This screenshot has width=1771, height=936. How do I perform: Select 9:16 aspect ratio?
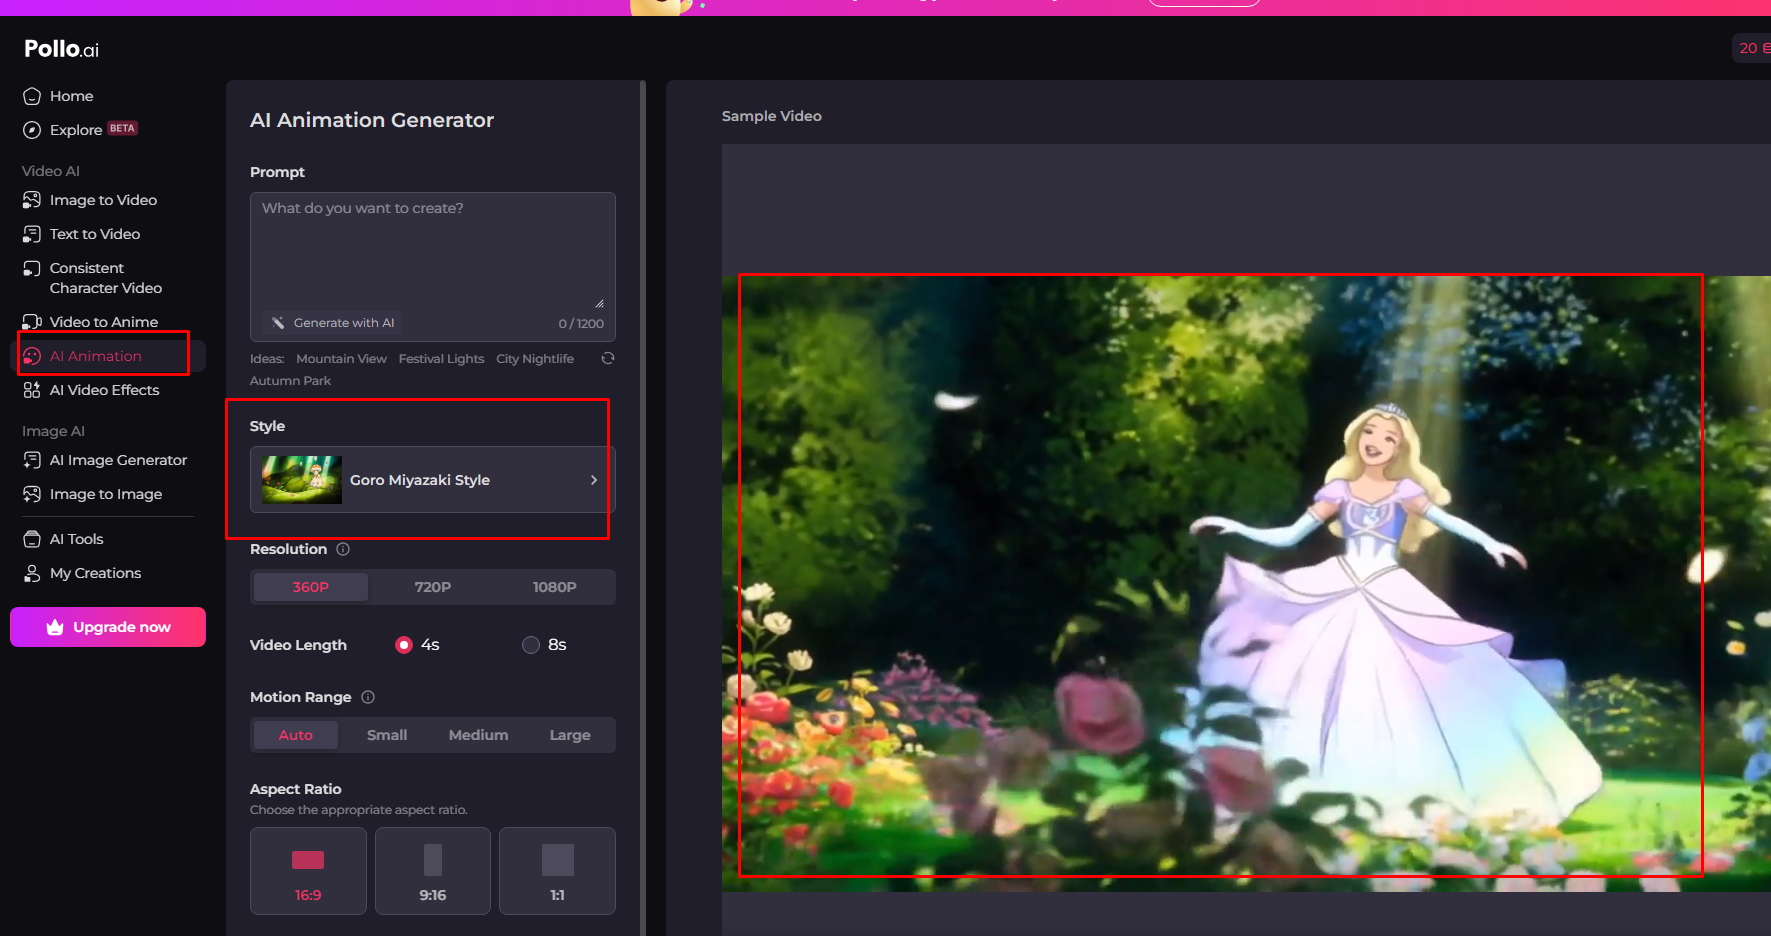(433, 871)
